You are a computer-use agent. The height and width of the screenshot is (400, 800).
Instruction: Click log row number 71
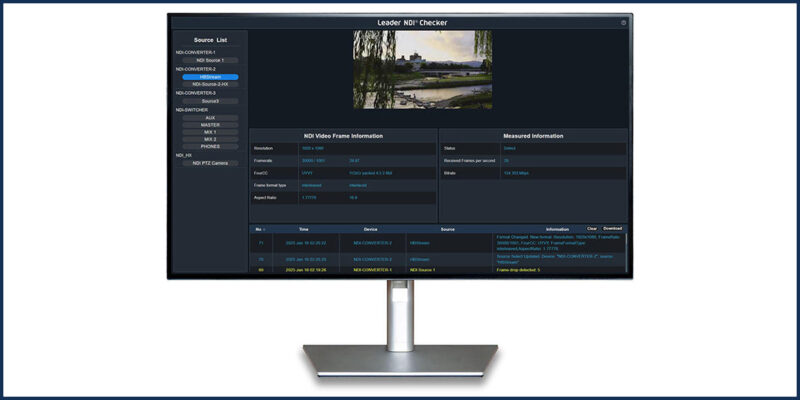click(261, 243)
